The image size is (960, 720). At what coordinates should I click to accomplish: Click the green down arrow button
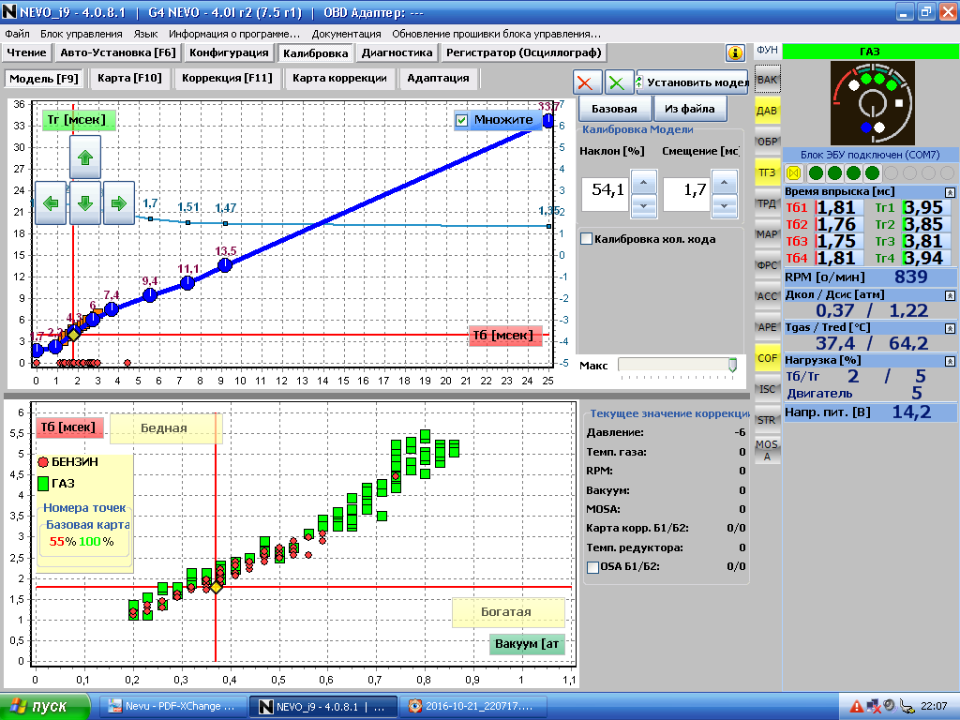point(85,203)
